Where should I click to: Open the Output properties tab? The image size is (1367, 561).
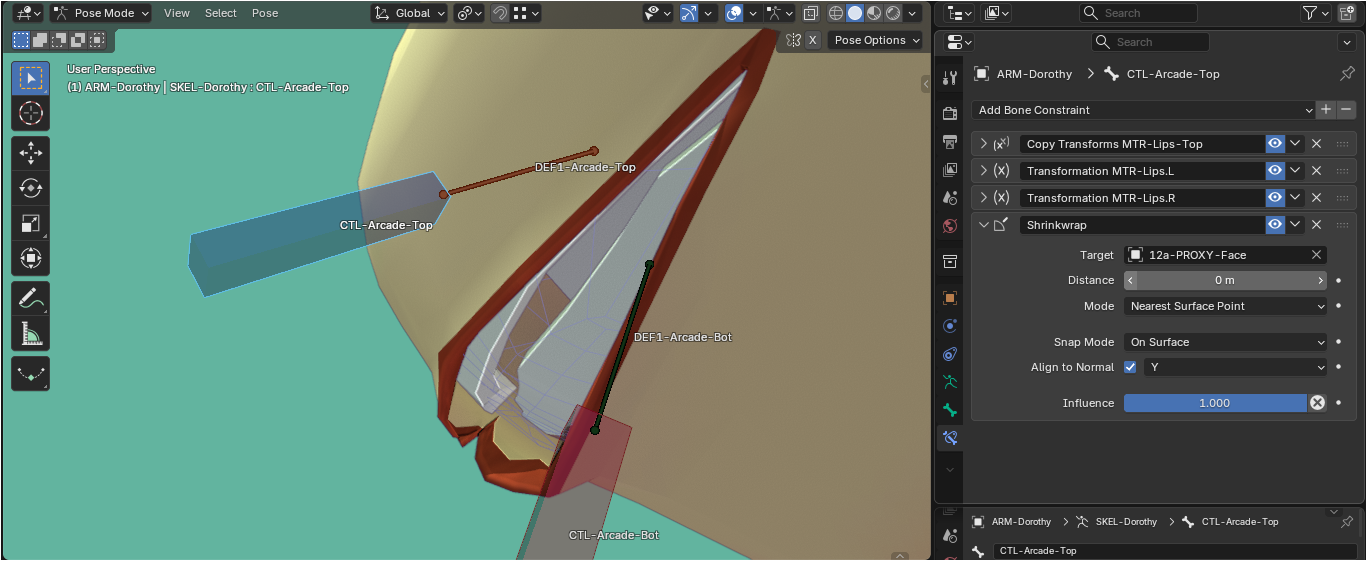tap(950, 142)
